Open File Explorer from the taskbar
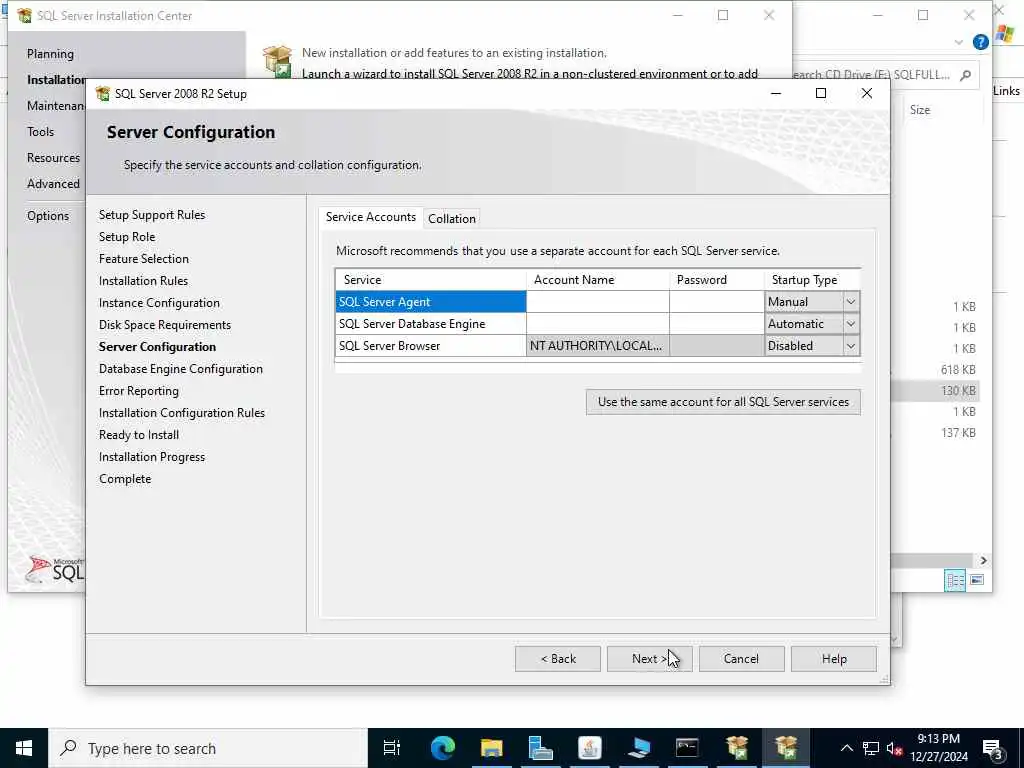Screen dimensions: 1024x768 (491, 748)
